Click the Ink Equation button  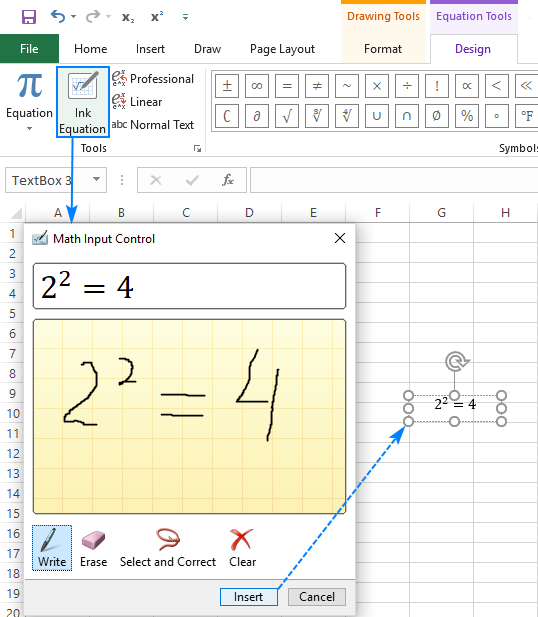(83, 102)
